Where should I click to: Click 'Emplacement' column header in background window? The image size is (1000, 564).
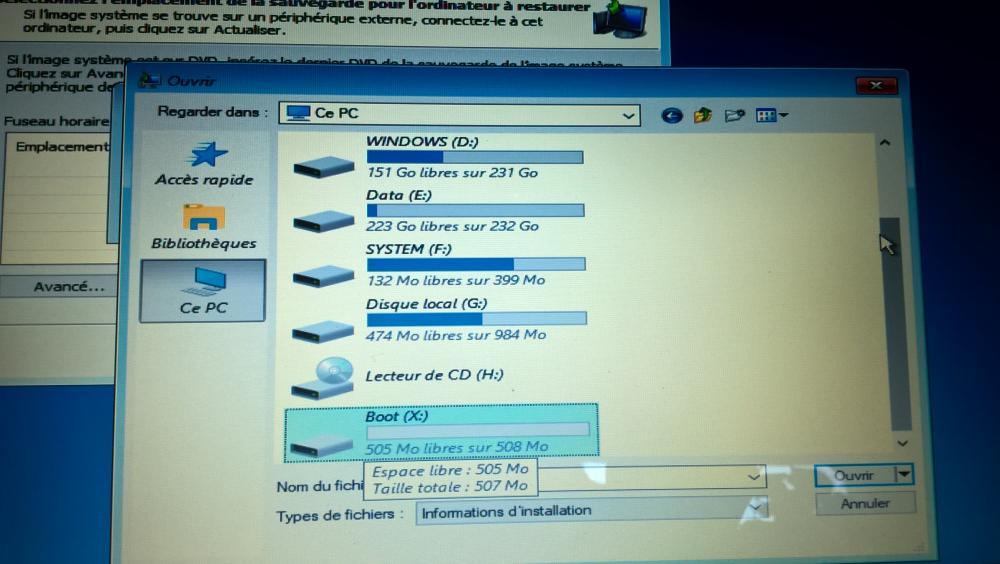(x=62, y=147)
